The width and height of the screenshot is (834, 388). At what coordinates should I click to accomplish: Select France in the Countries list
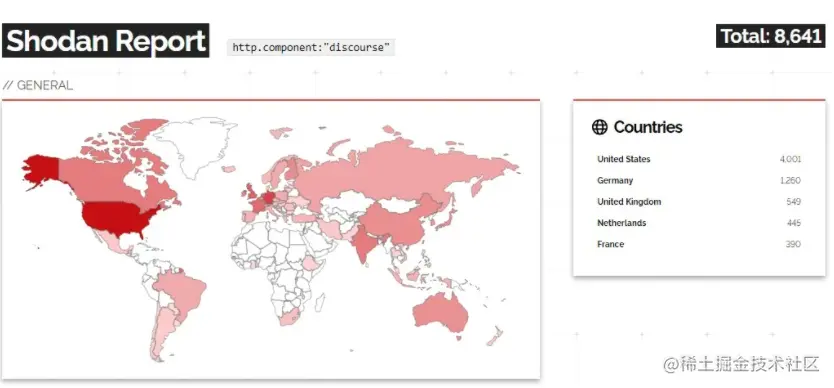610,244
